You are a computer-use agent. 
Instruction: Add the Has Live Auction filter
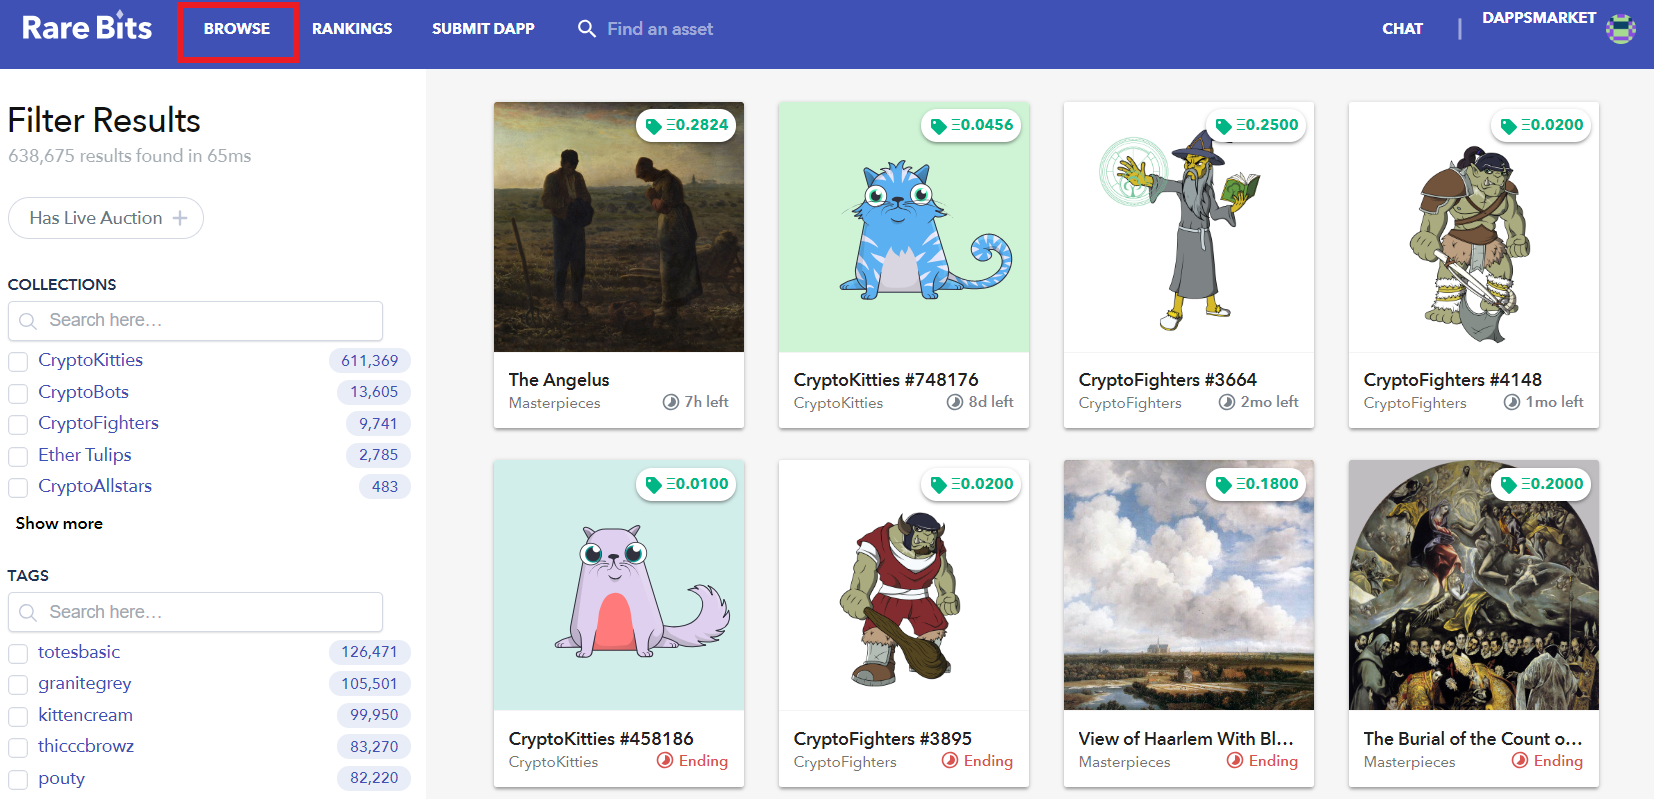(106, 218)
